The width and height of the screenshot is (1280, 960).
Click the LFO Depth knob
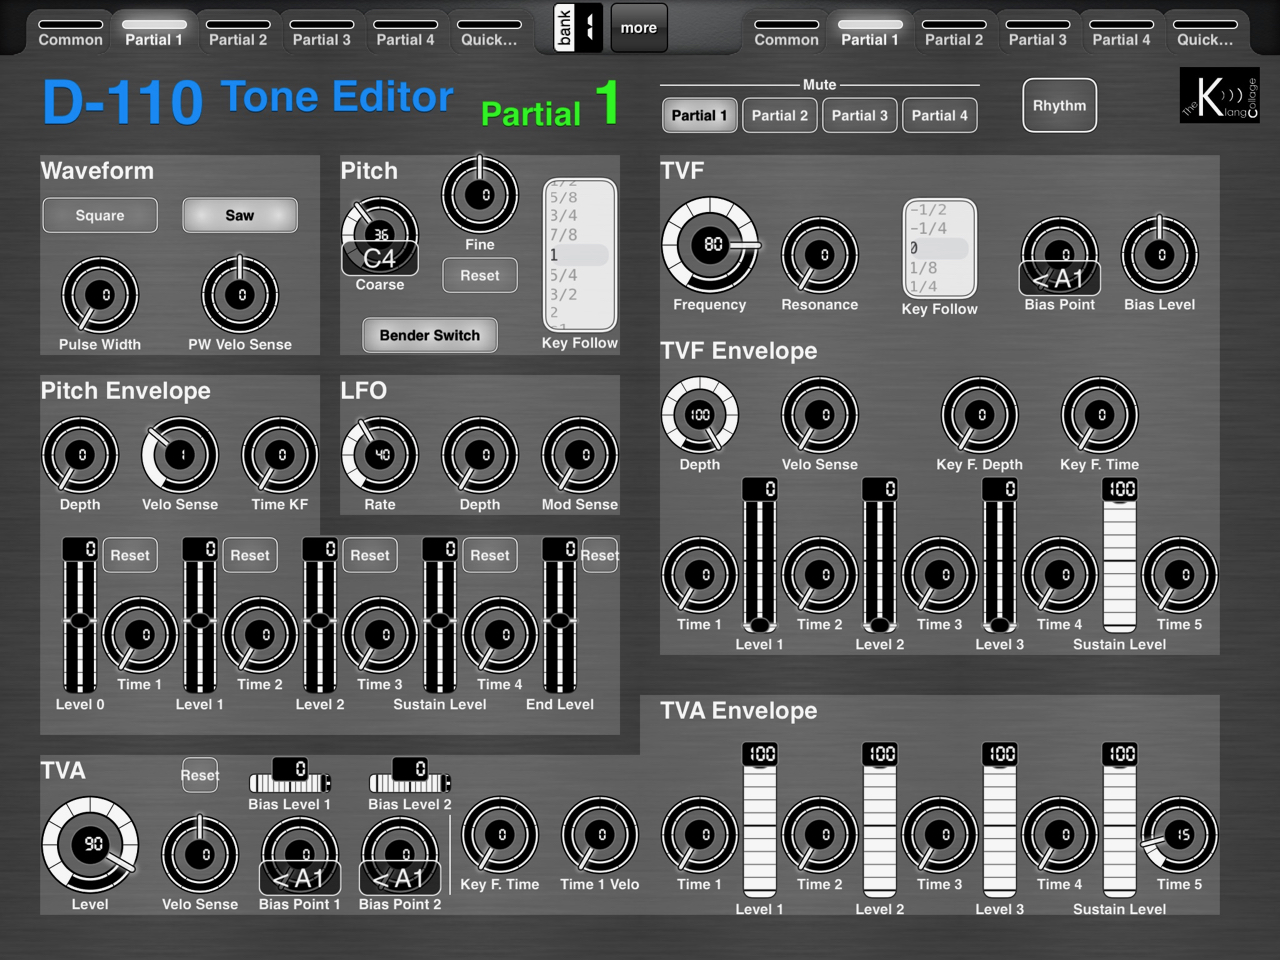coord(480,455)
